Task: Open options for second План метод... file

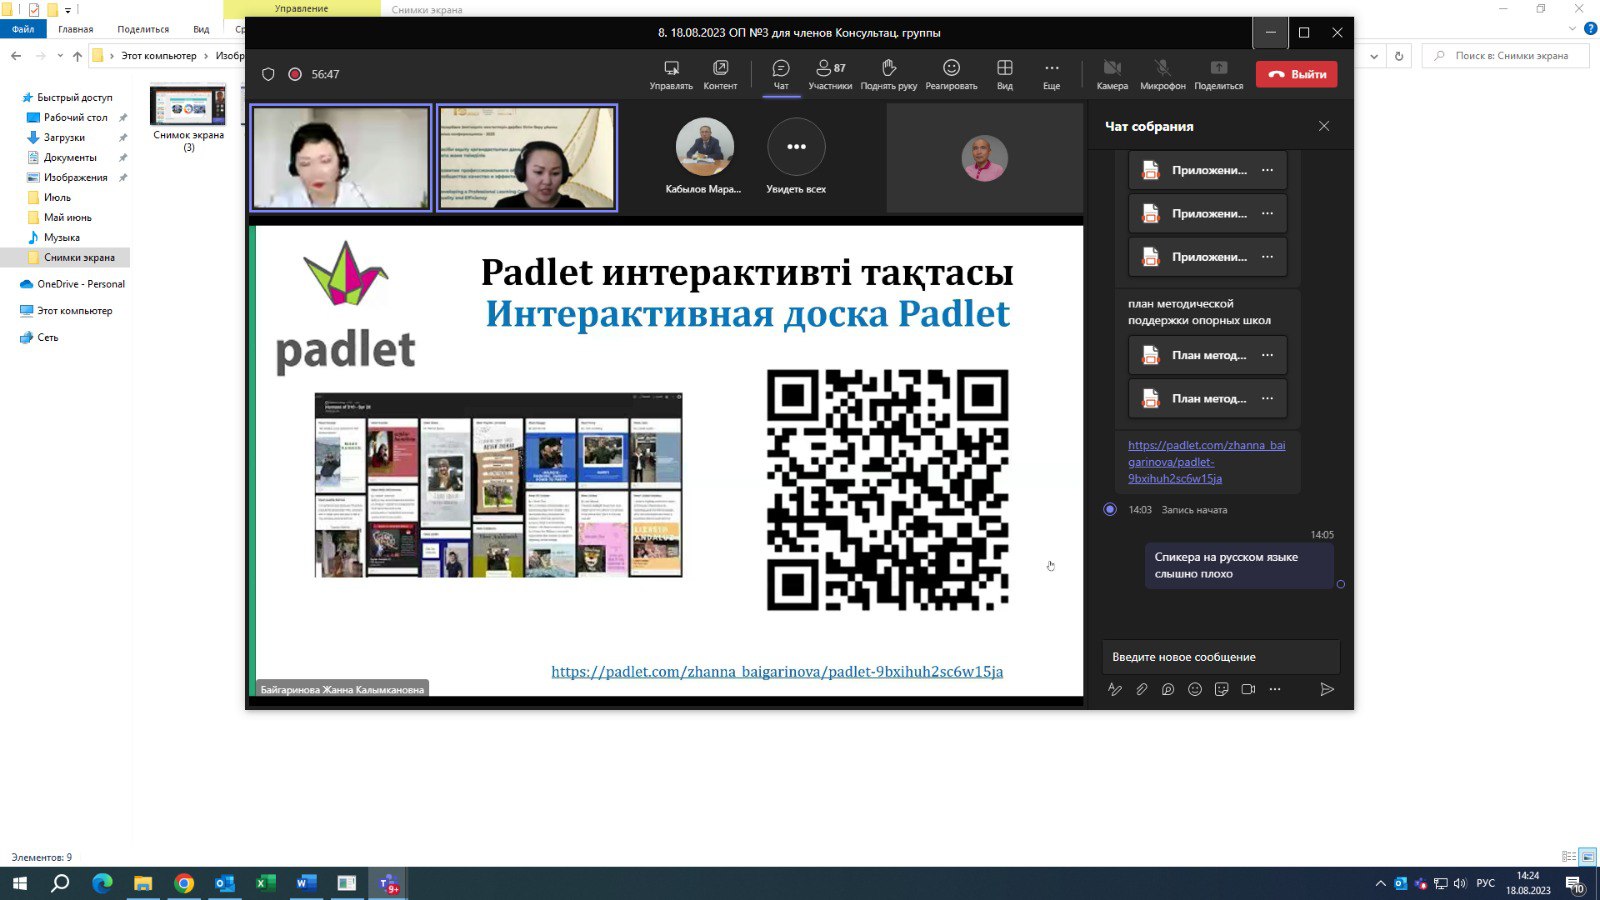Action: click(x=1268, y=398)
